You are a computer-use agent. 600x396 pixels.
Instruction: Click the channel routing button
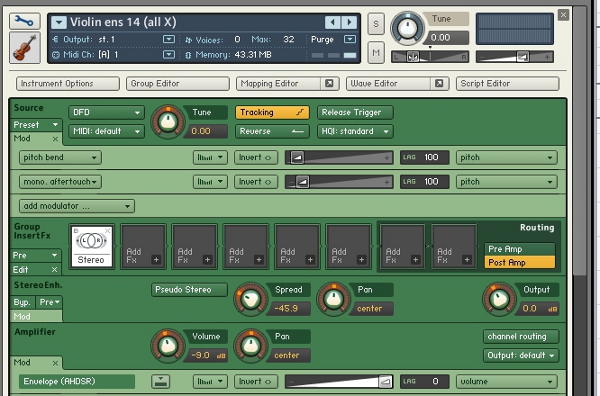pos(521,336)
